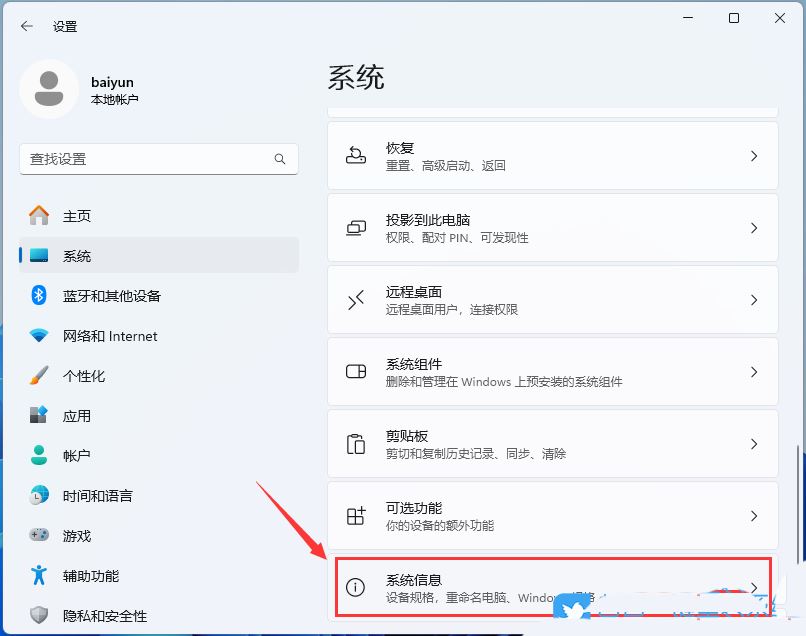Image resolution: width=806 pixels, height=636 pixels.
Task: Click the 恢复 recovery icon
Action: point(355,155)
